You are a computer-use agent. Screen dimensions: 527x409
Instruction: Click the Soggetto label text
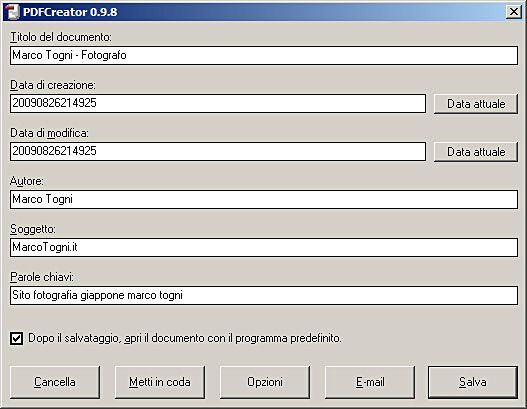33,229
